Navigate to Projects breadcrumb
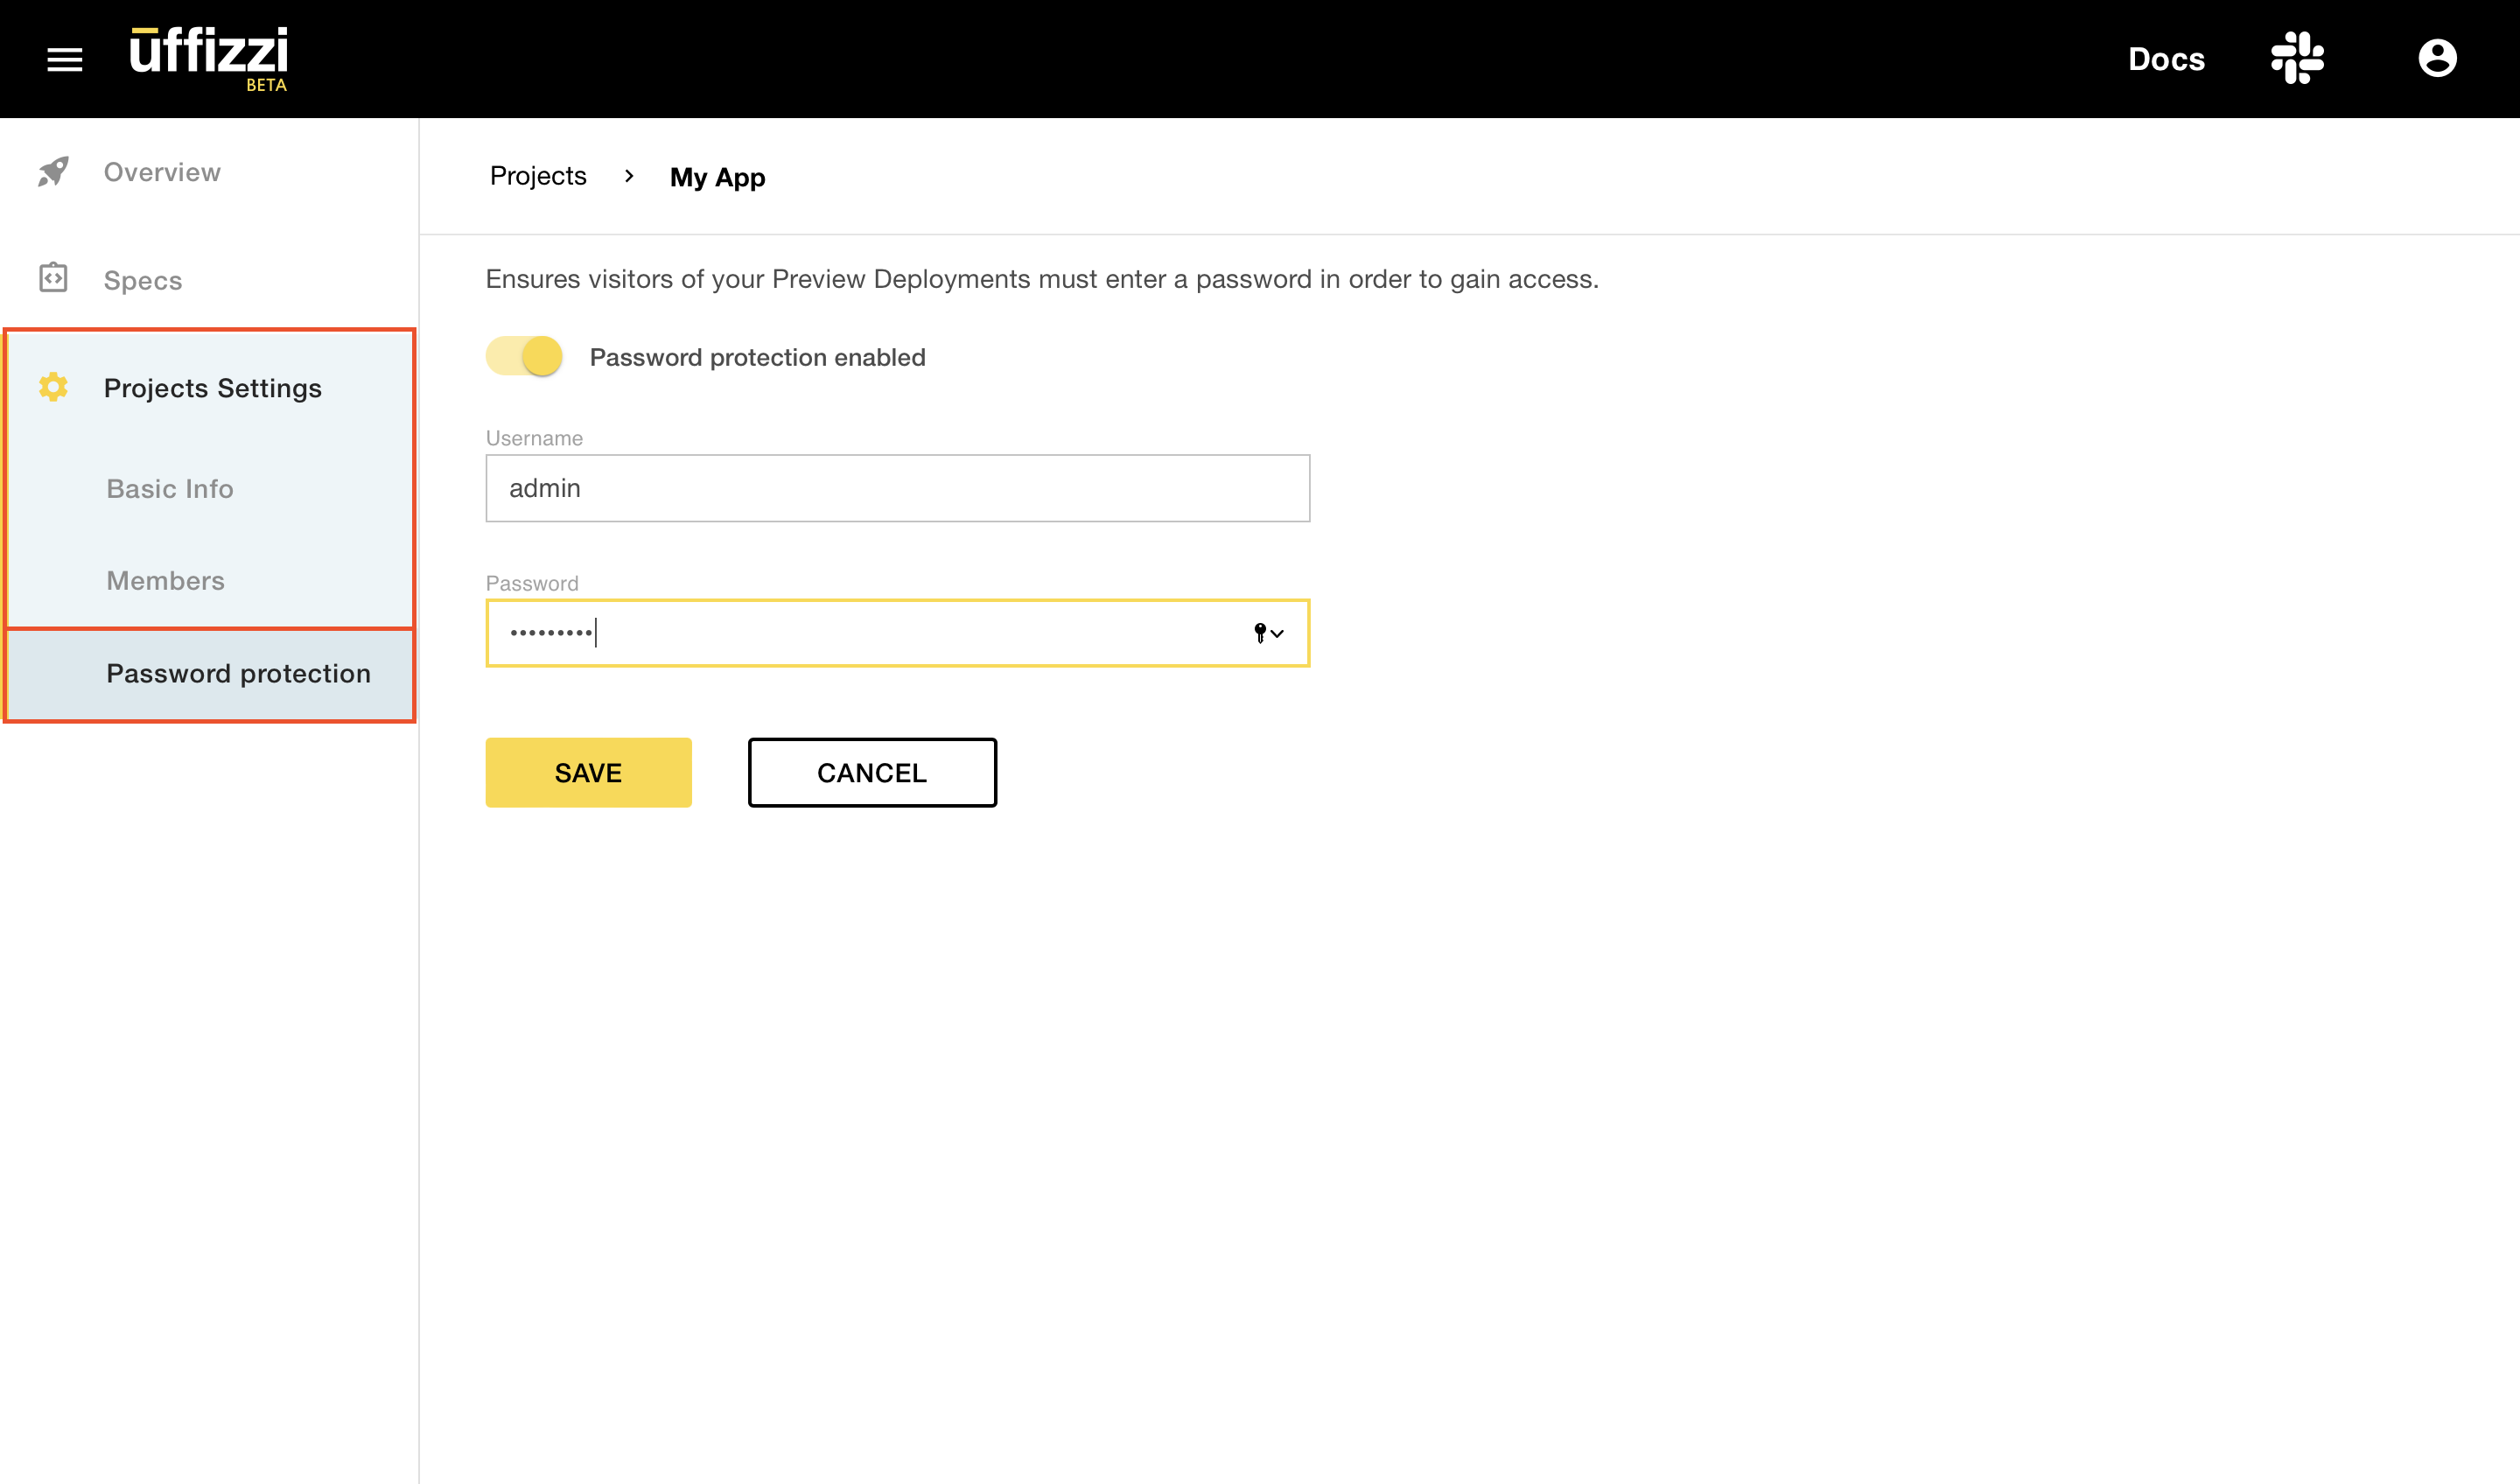2520x1484 pixels. (538, 176)
